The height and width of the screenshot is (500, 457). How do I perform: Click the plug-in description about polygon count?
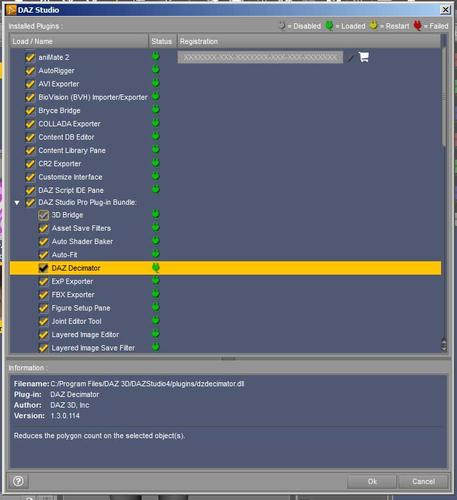pyautogui.click(x=99, y=436)
